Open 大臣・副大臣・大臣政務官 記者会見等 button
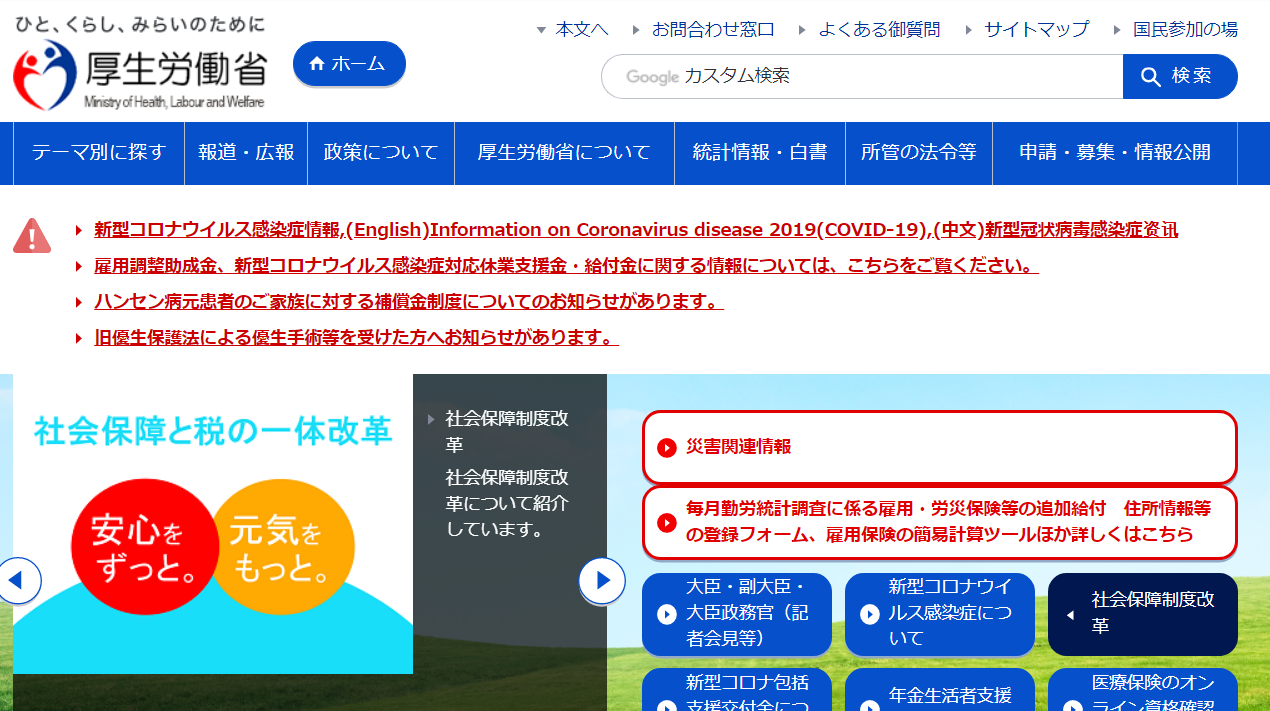The image size is (1270, 711). click(737, 614)
